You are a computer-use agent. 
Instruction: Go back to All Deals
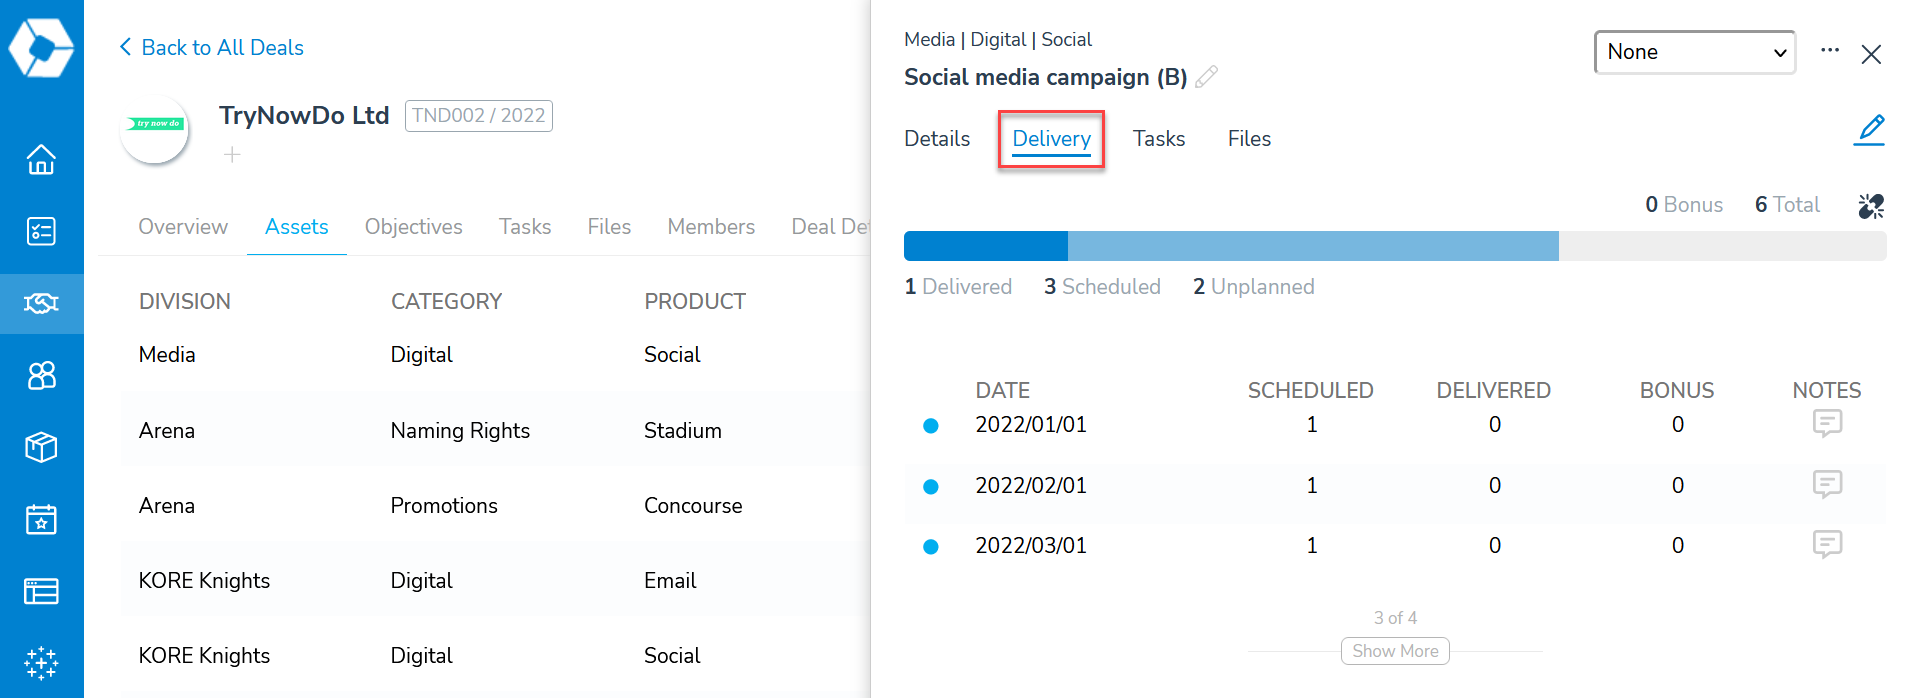[x=212, y=48]
